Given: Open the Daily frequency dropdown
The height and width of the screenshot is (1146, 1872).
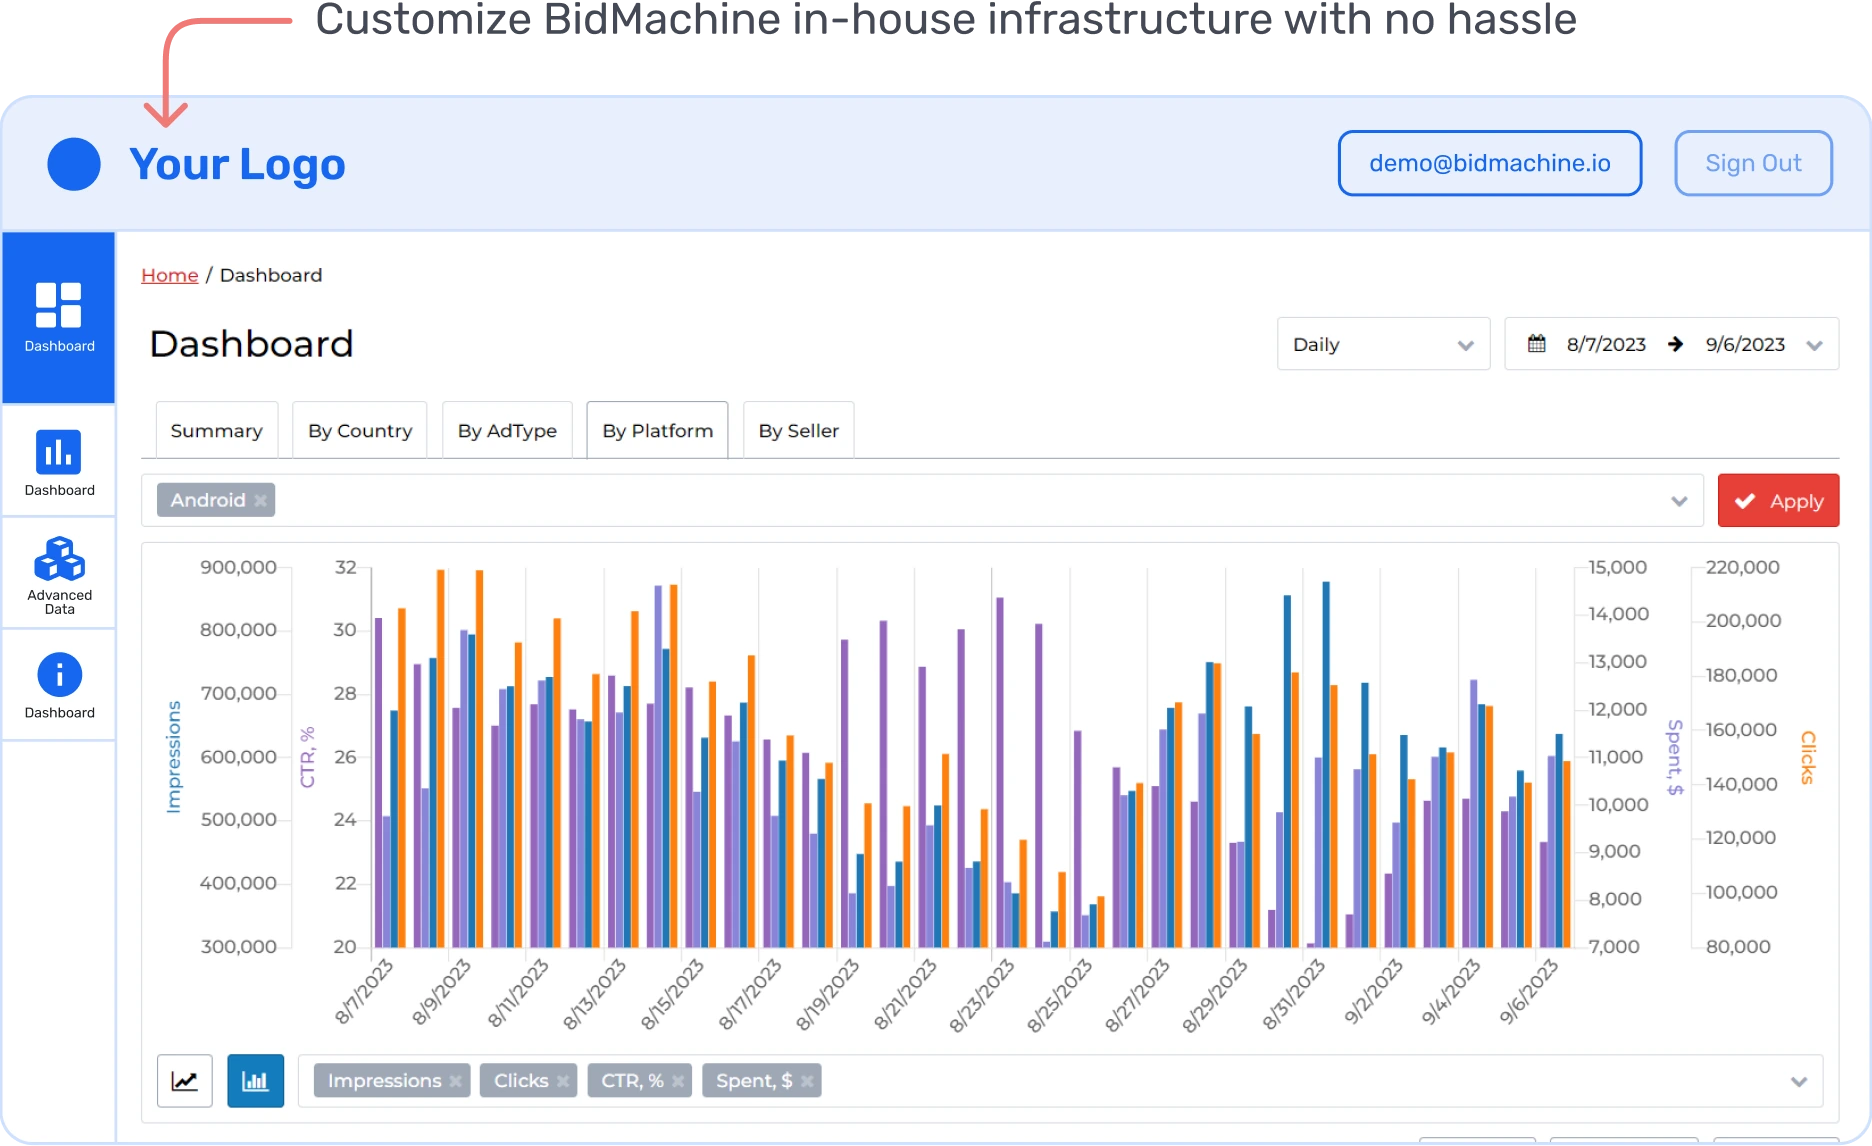Looking at the screenshot, I should point(1383,343).
